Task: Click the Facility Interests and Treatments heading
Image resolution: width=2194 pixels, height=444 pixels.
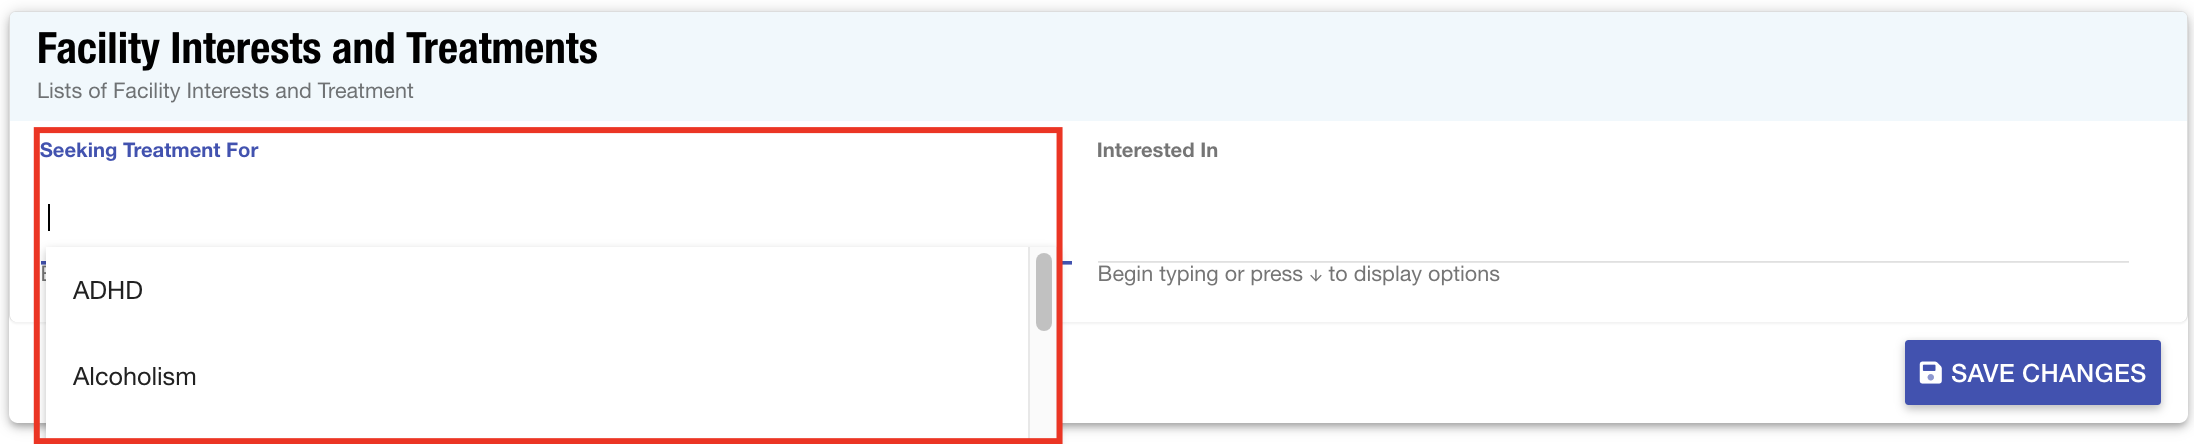Action: (x=317, y=48)
